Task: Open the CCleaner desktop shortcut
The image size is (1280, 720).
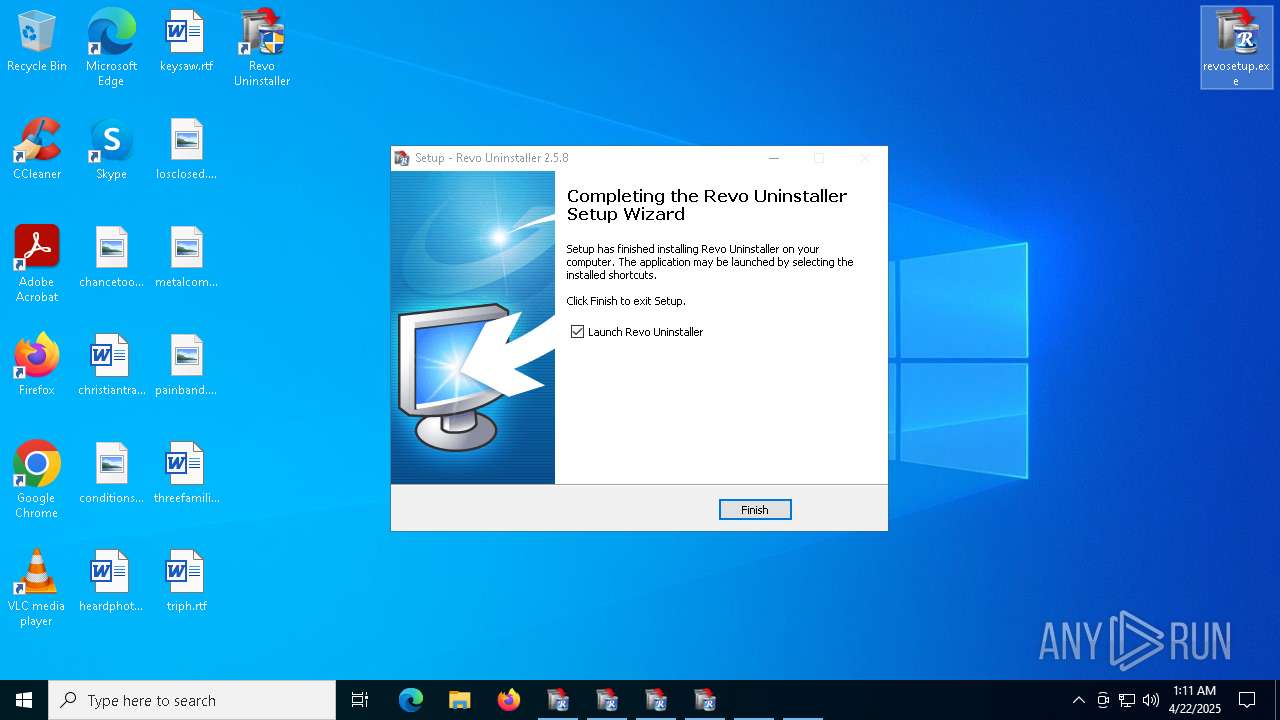Action: 37,150
